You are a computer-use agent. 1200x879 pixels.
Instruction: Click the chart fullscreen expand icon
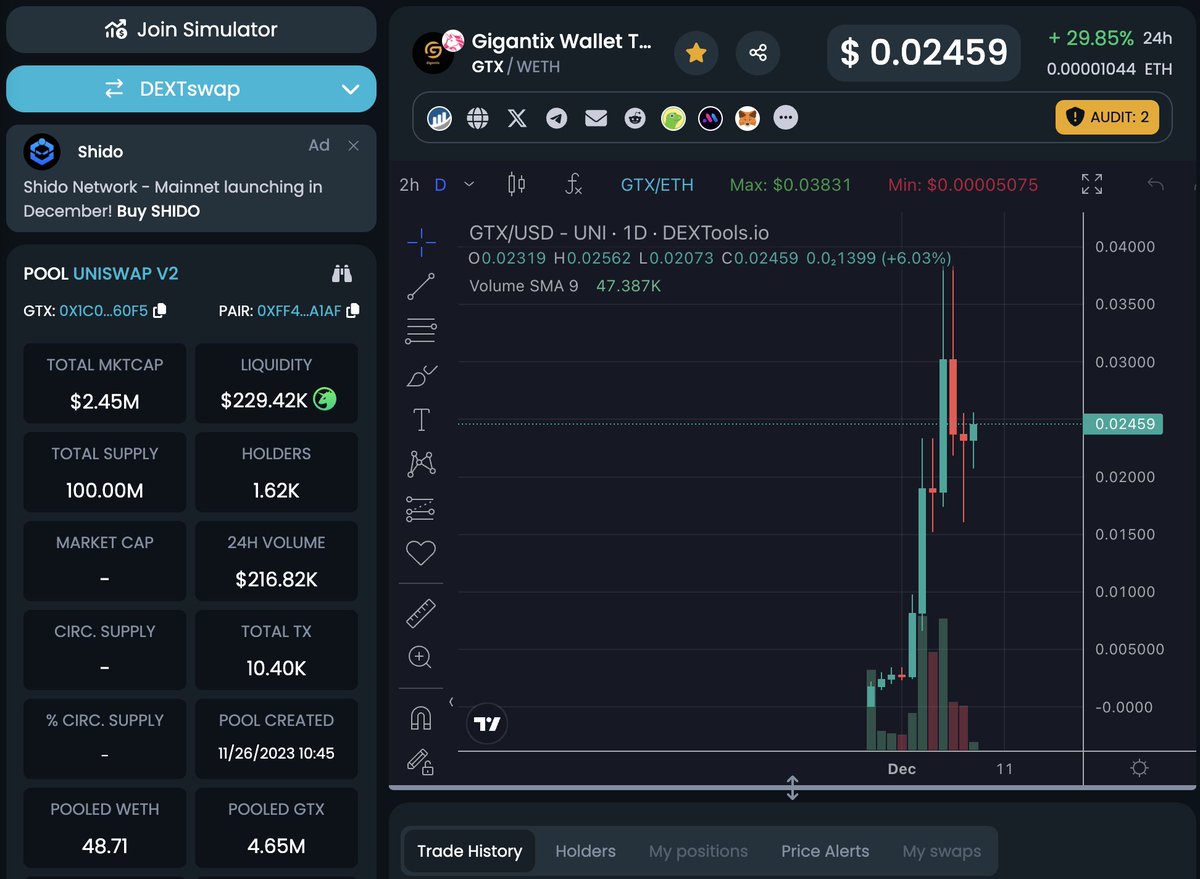(1091, 184)
